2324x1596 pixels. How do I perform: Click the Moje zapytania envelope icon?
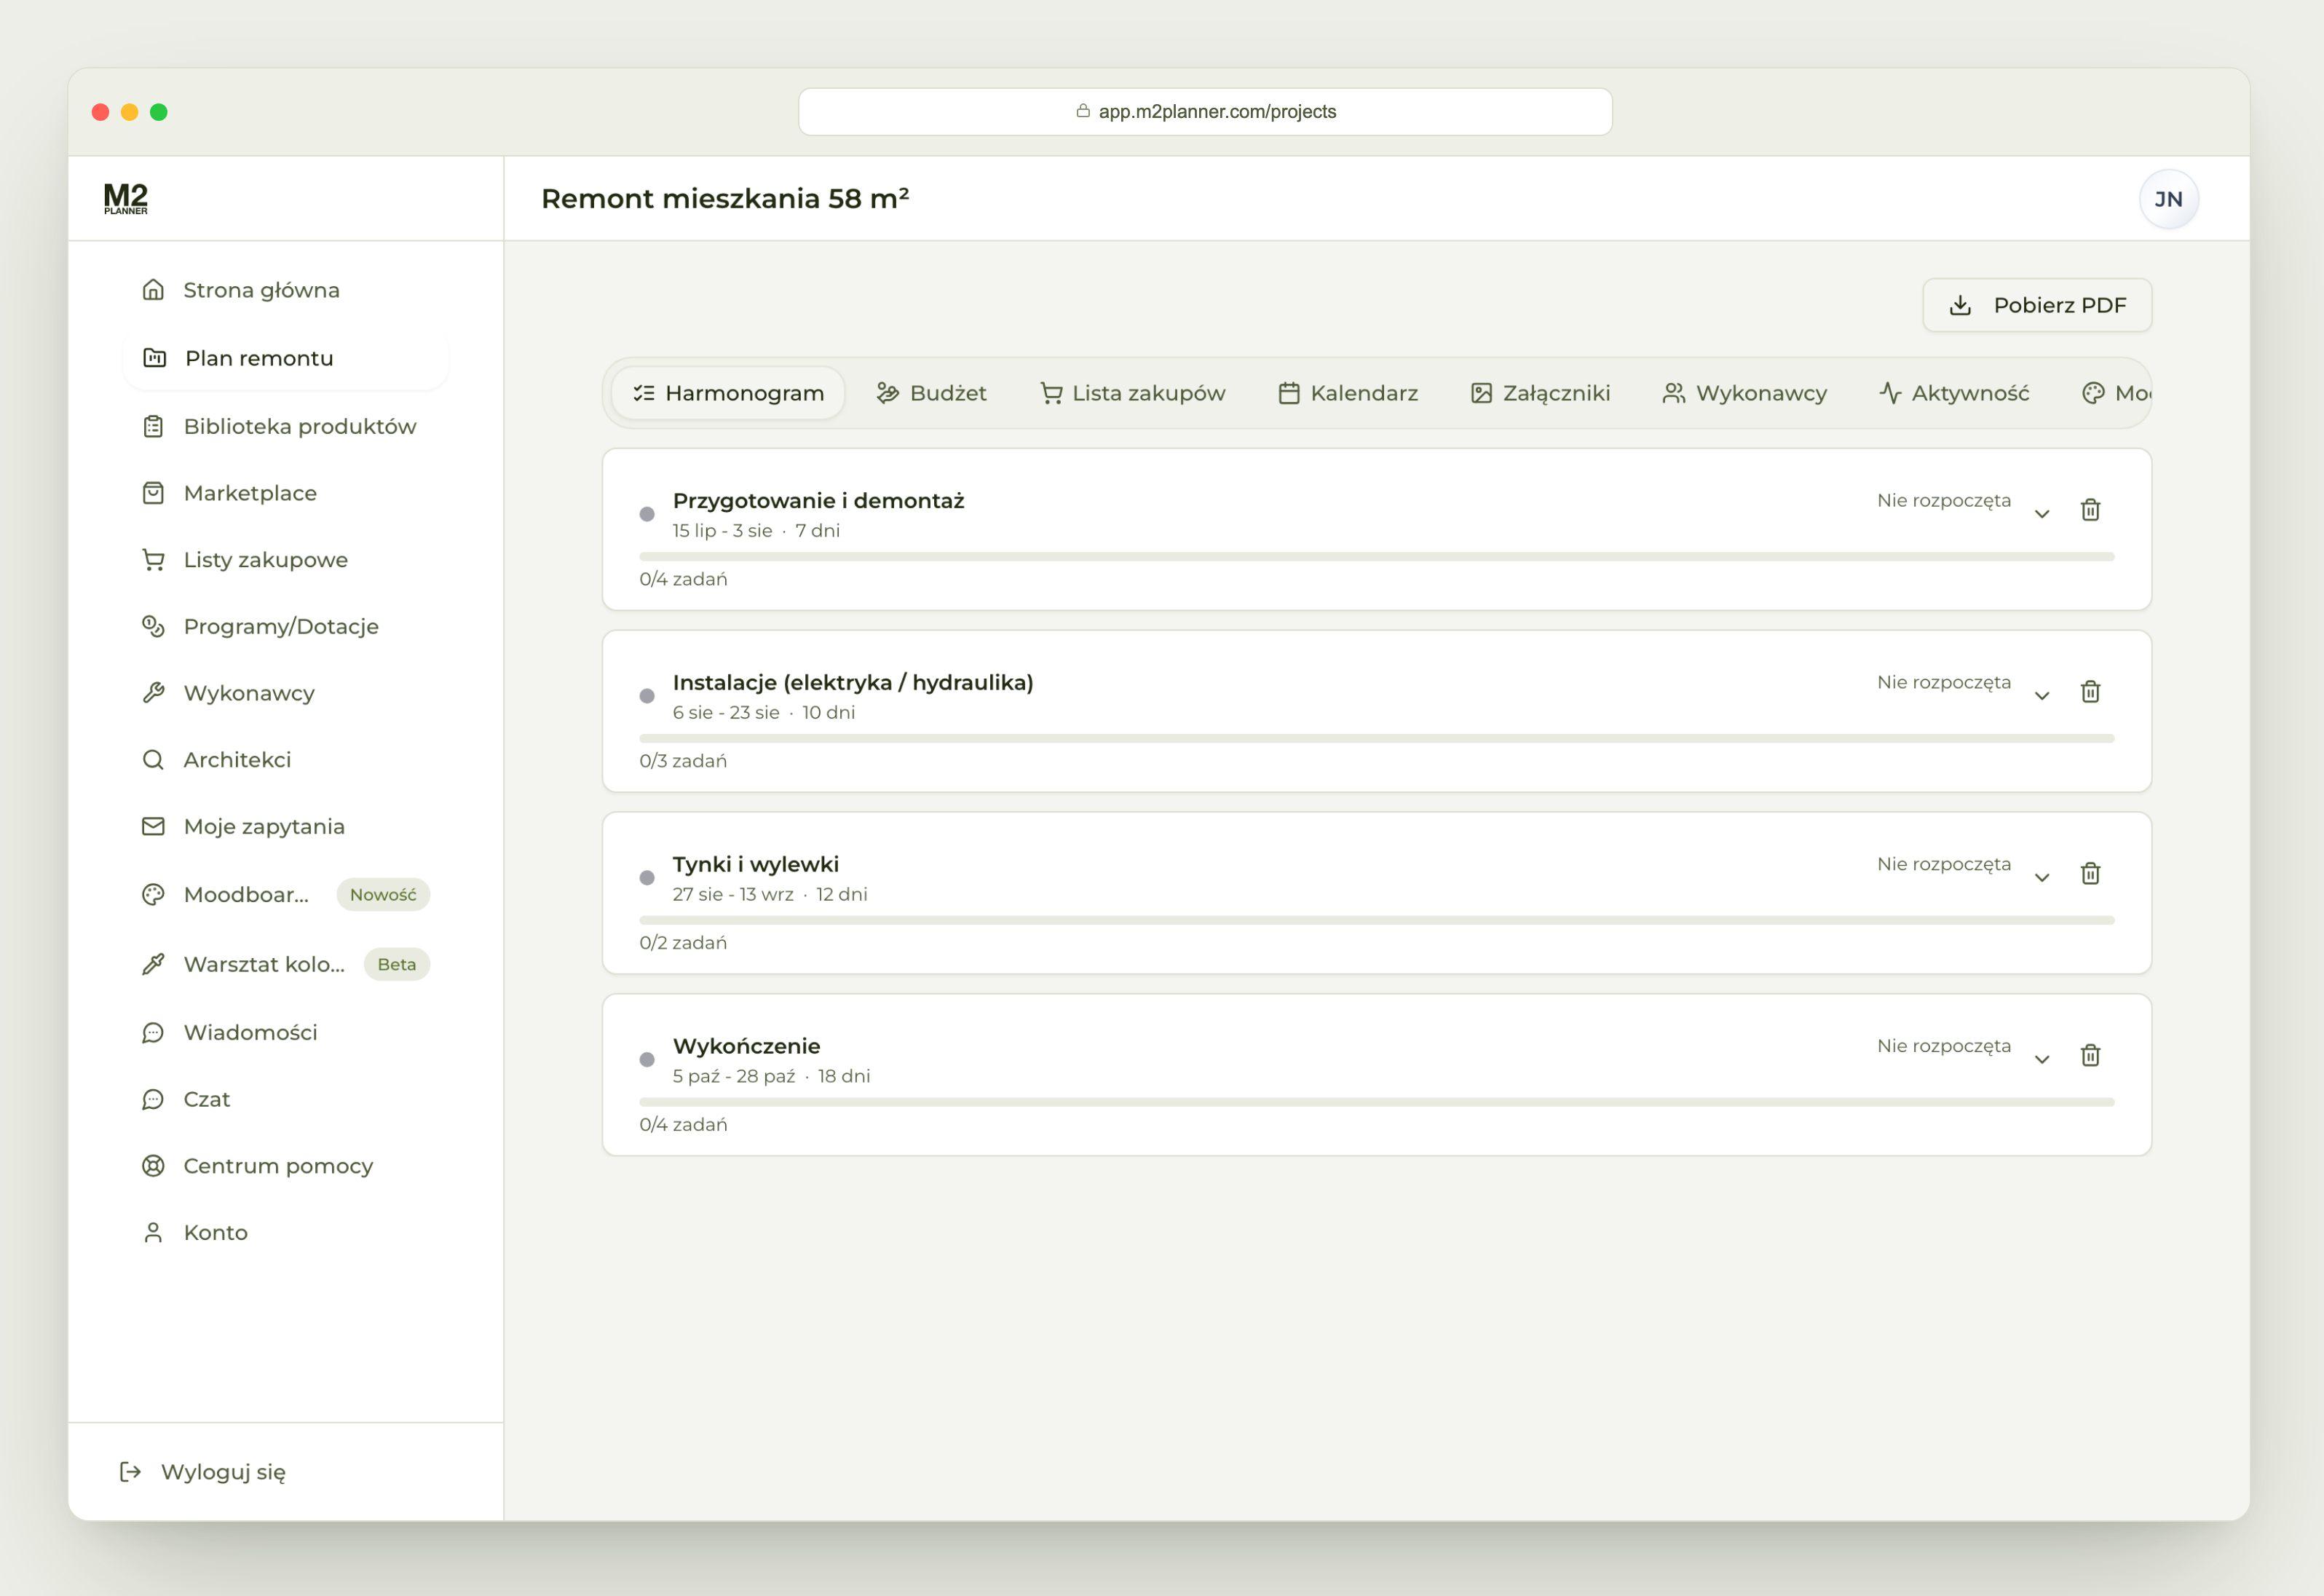(153, 826)
